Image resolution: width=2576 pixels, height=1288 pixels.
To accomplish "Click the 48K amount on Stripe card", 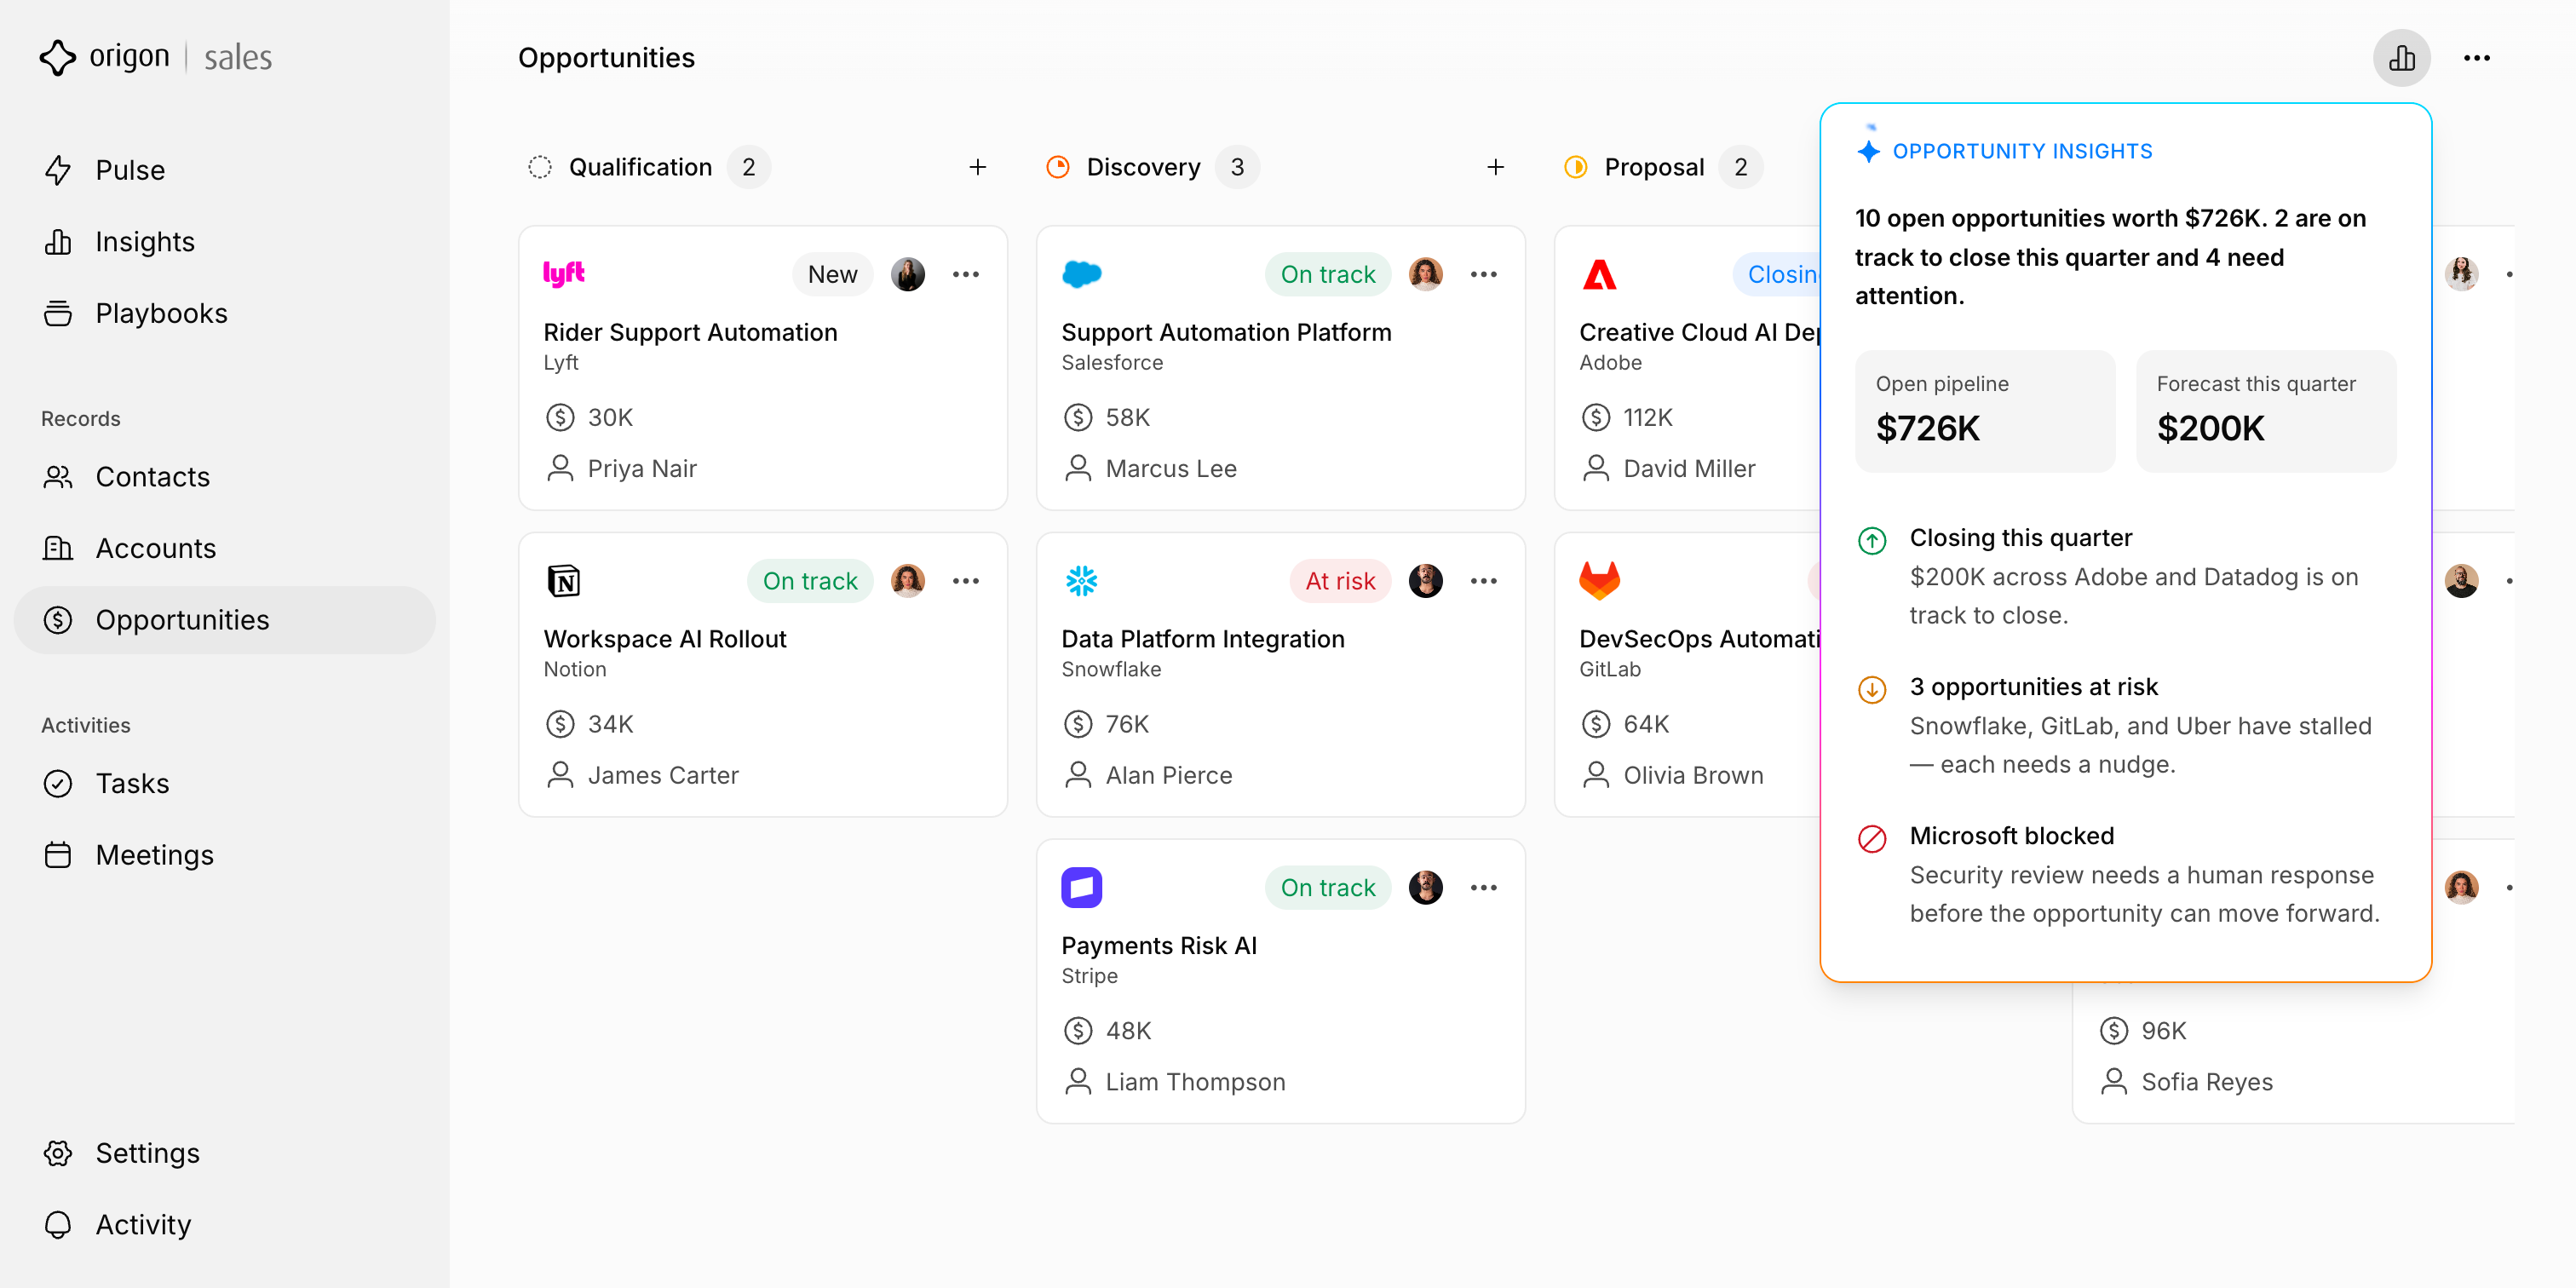I will 1129,1031.
